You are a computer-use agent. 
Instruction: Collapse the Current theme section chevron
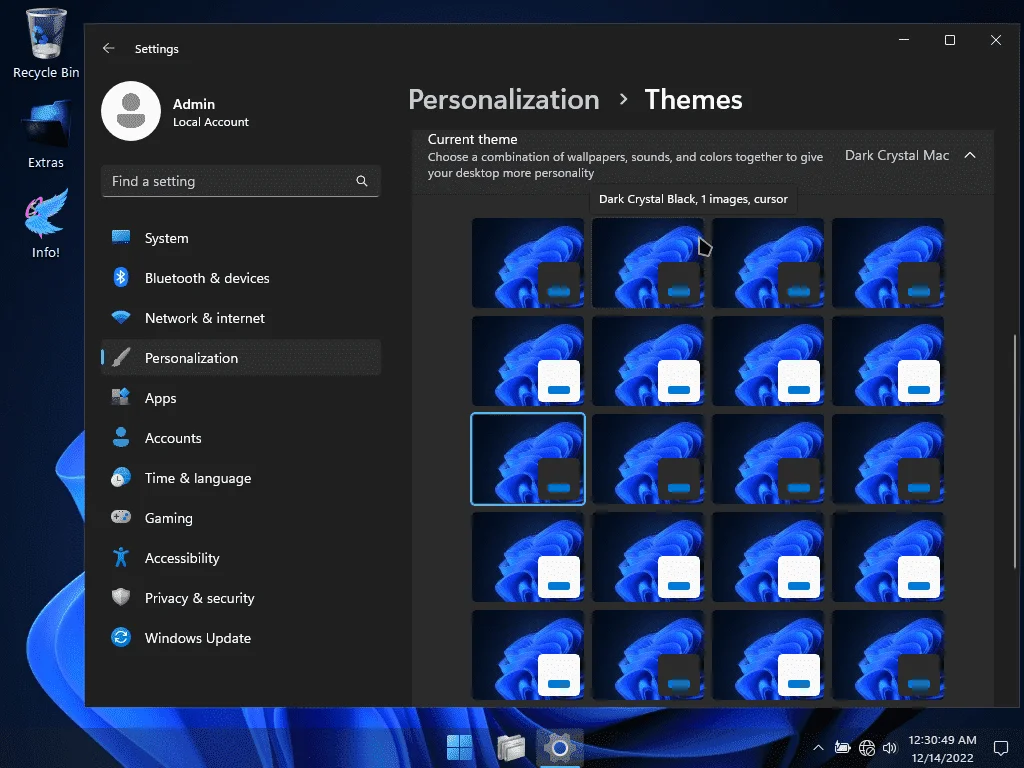point(970,155)
